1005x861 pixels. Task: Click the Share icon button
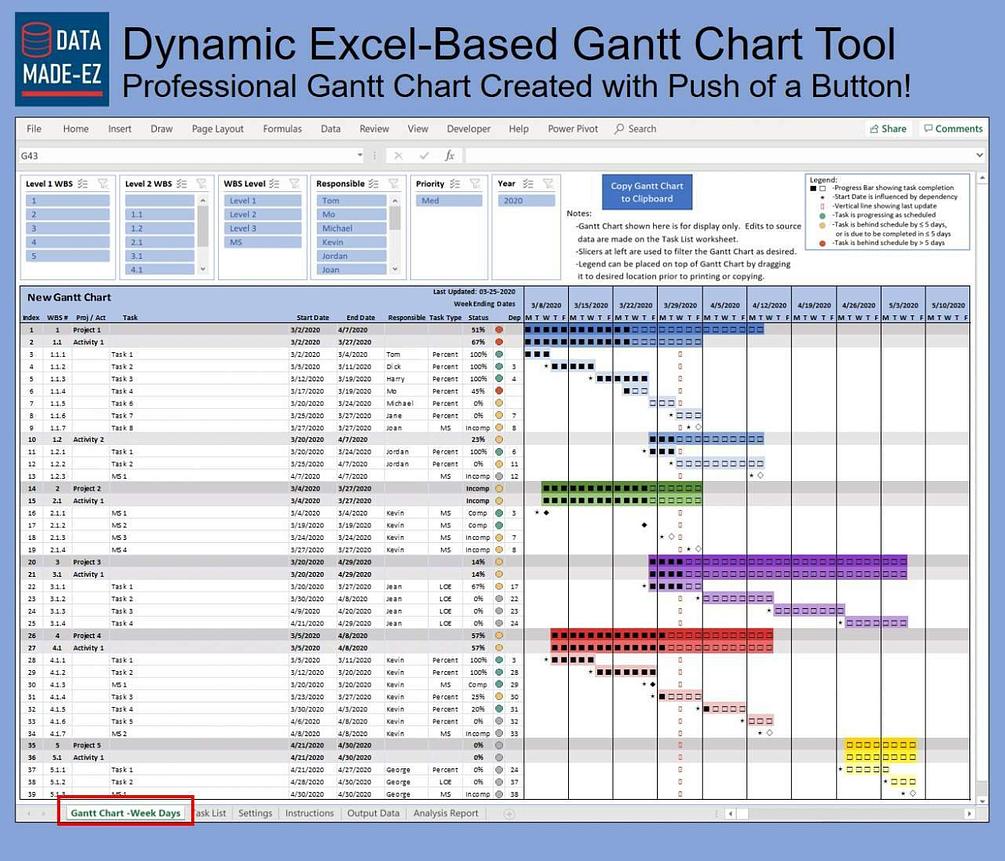[888, 129]
